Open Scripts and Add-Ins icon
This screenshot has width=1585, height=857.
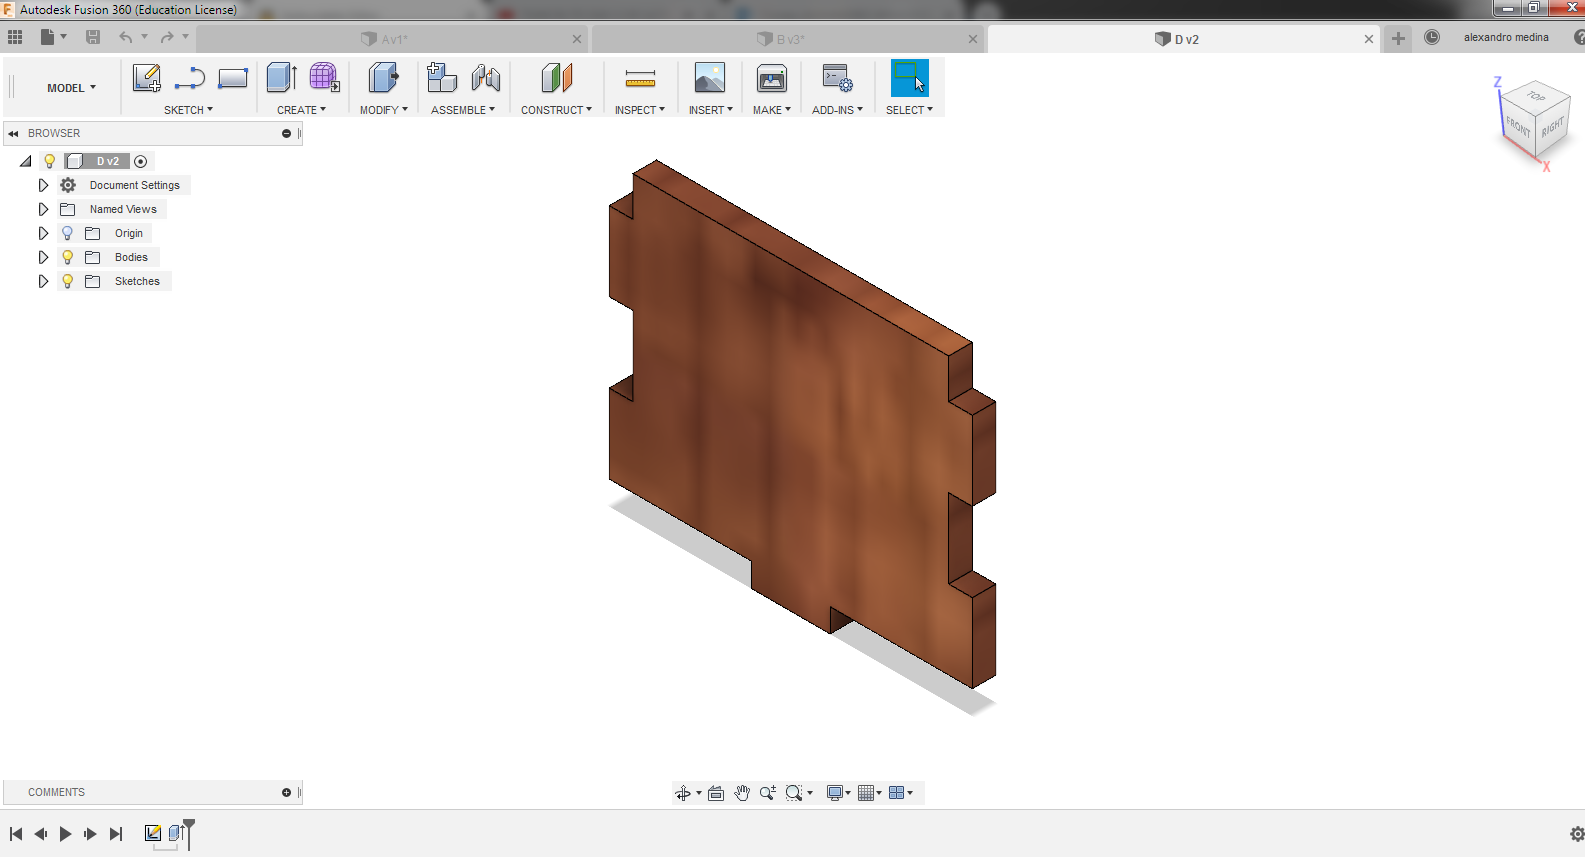tap(837, 78)
